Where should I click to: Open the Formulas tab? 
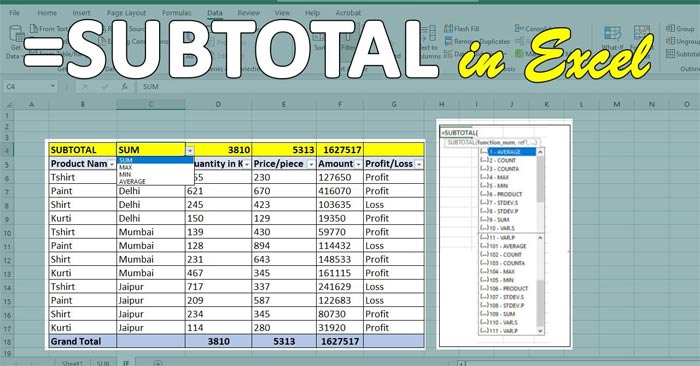coord(177,13)
